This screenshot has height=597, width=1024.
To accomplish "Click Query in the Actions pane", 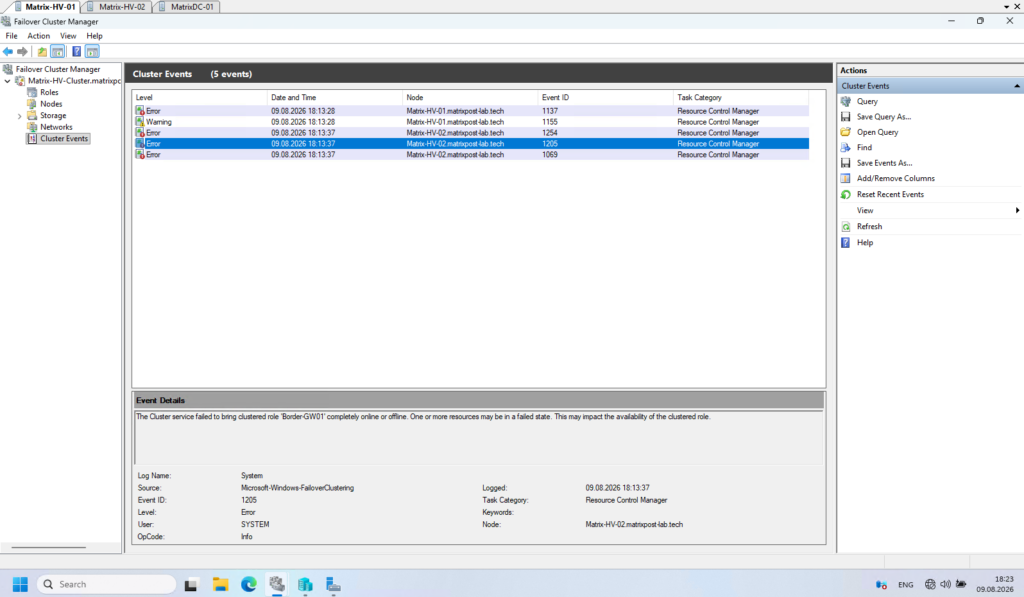I will [x=867, y=101].
